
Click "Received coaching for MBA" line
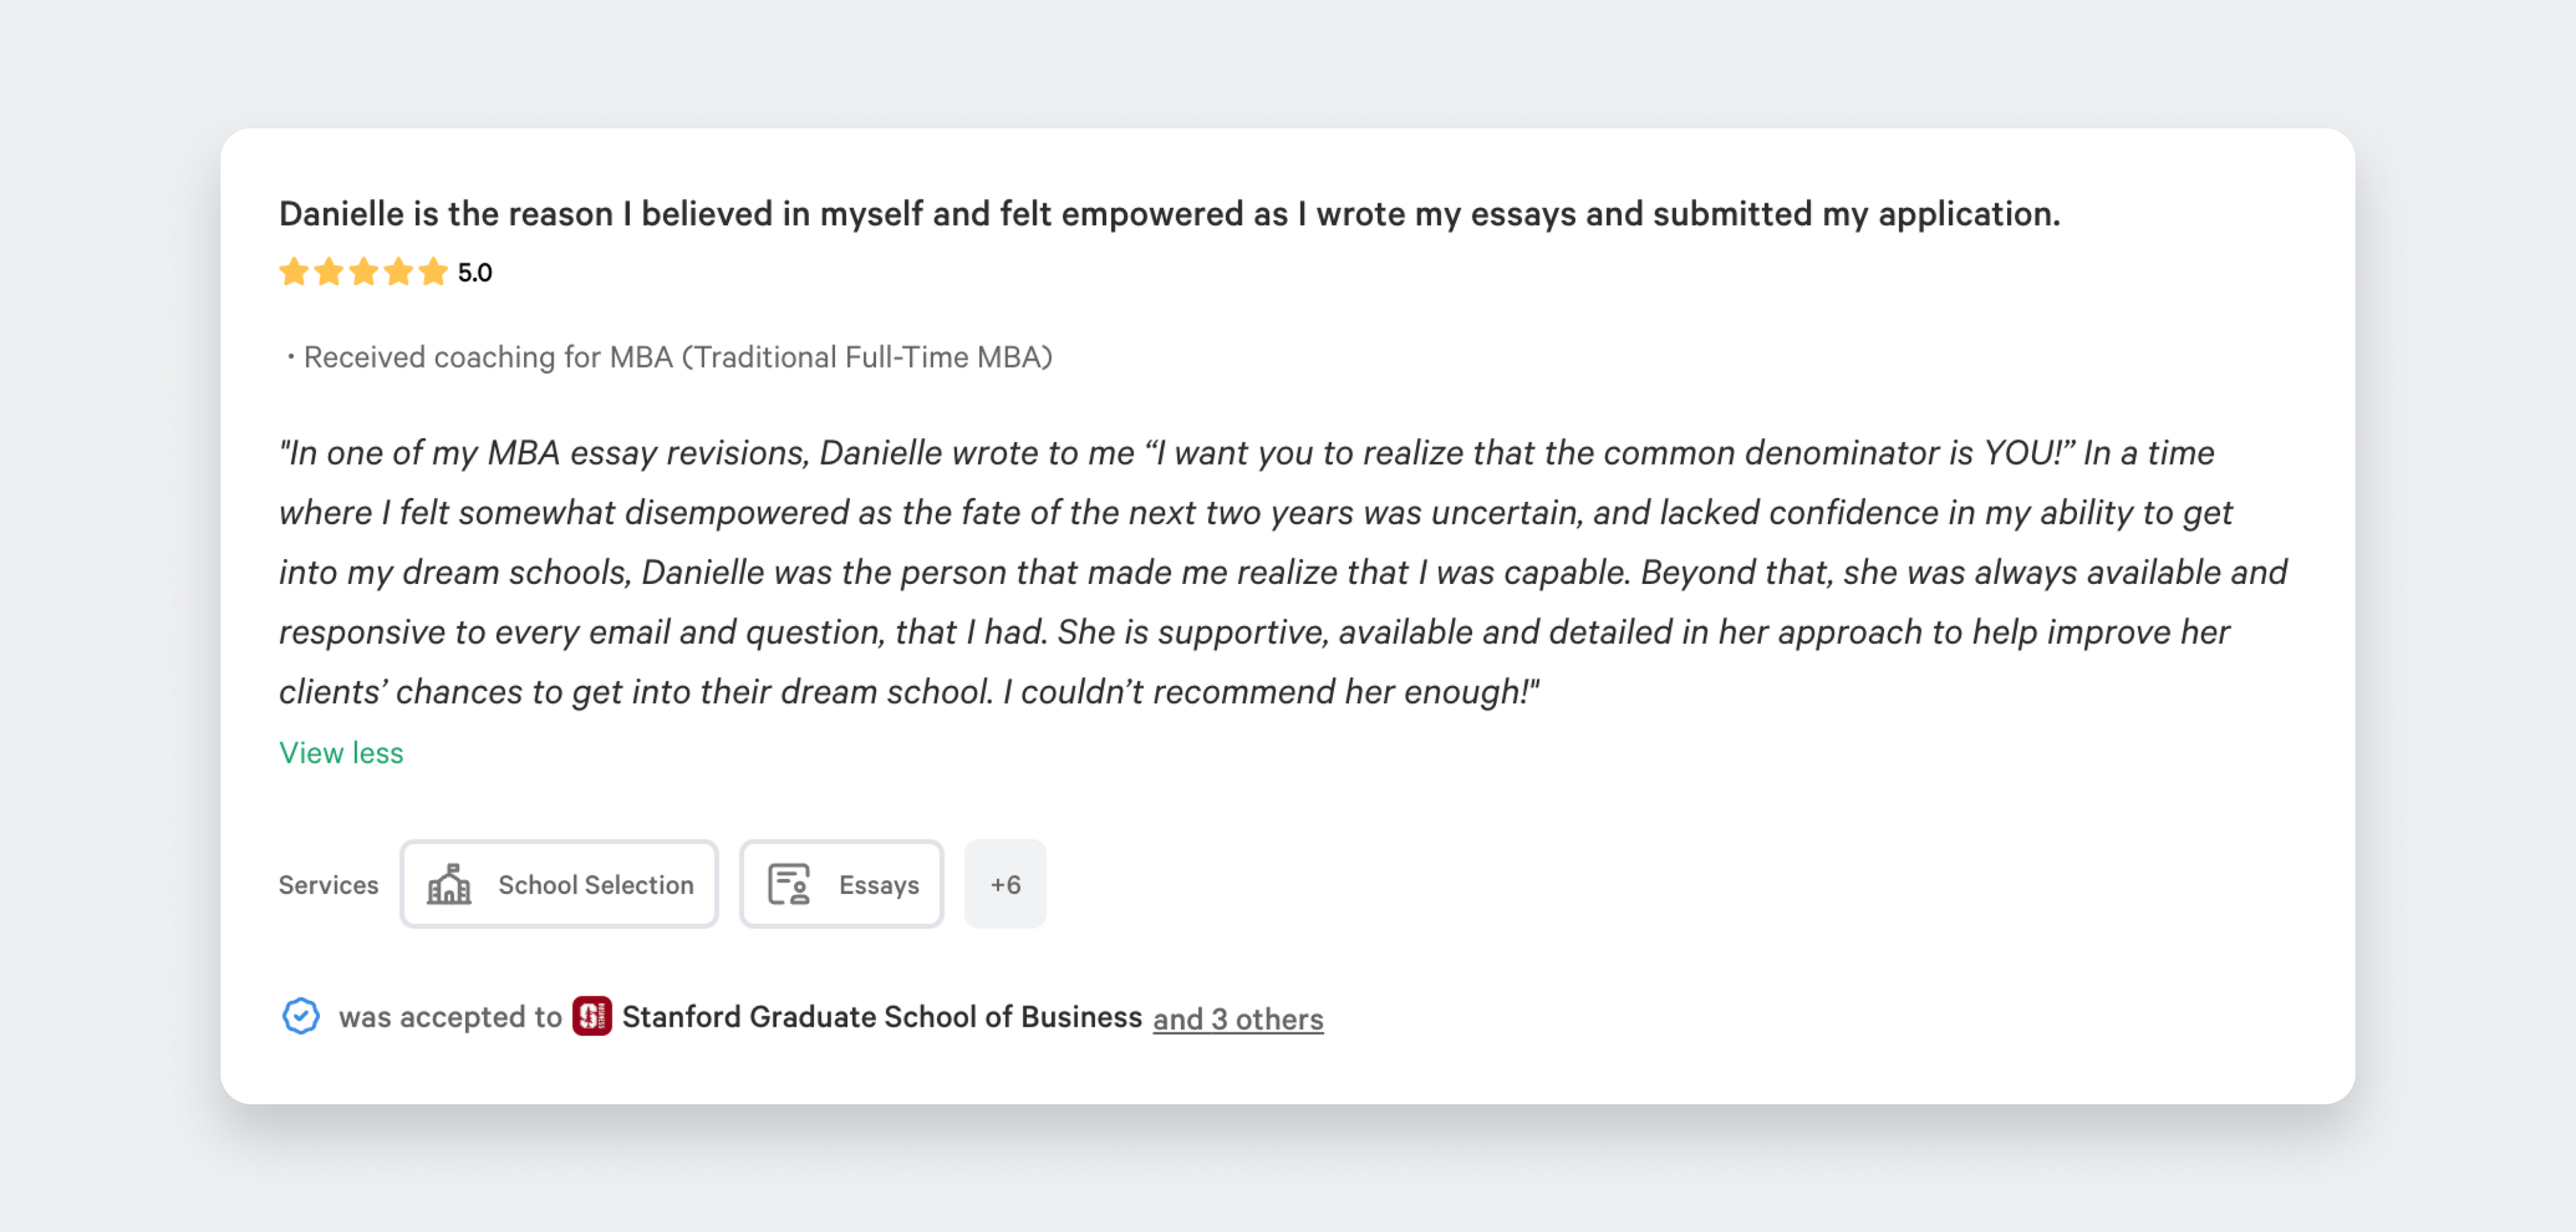pyautogui.click(x=677, y=357)
